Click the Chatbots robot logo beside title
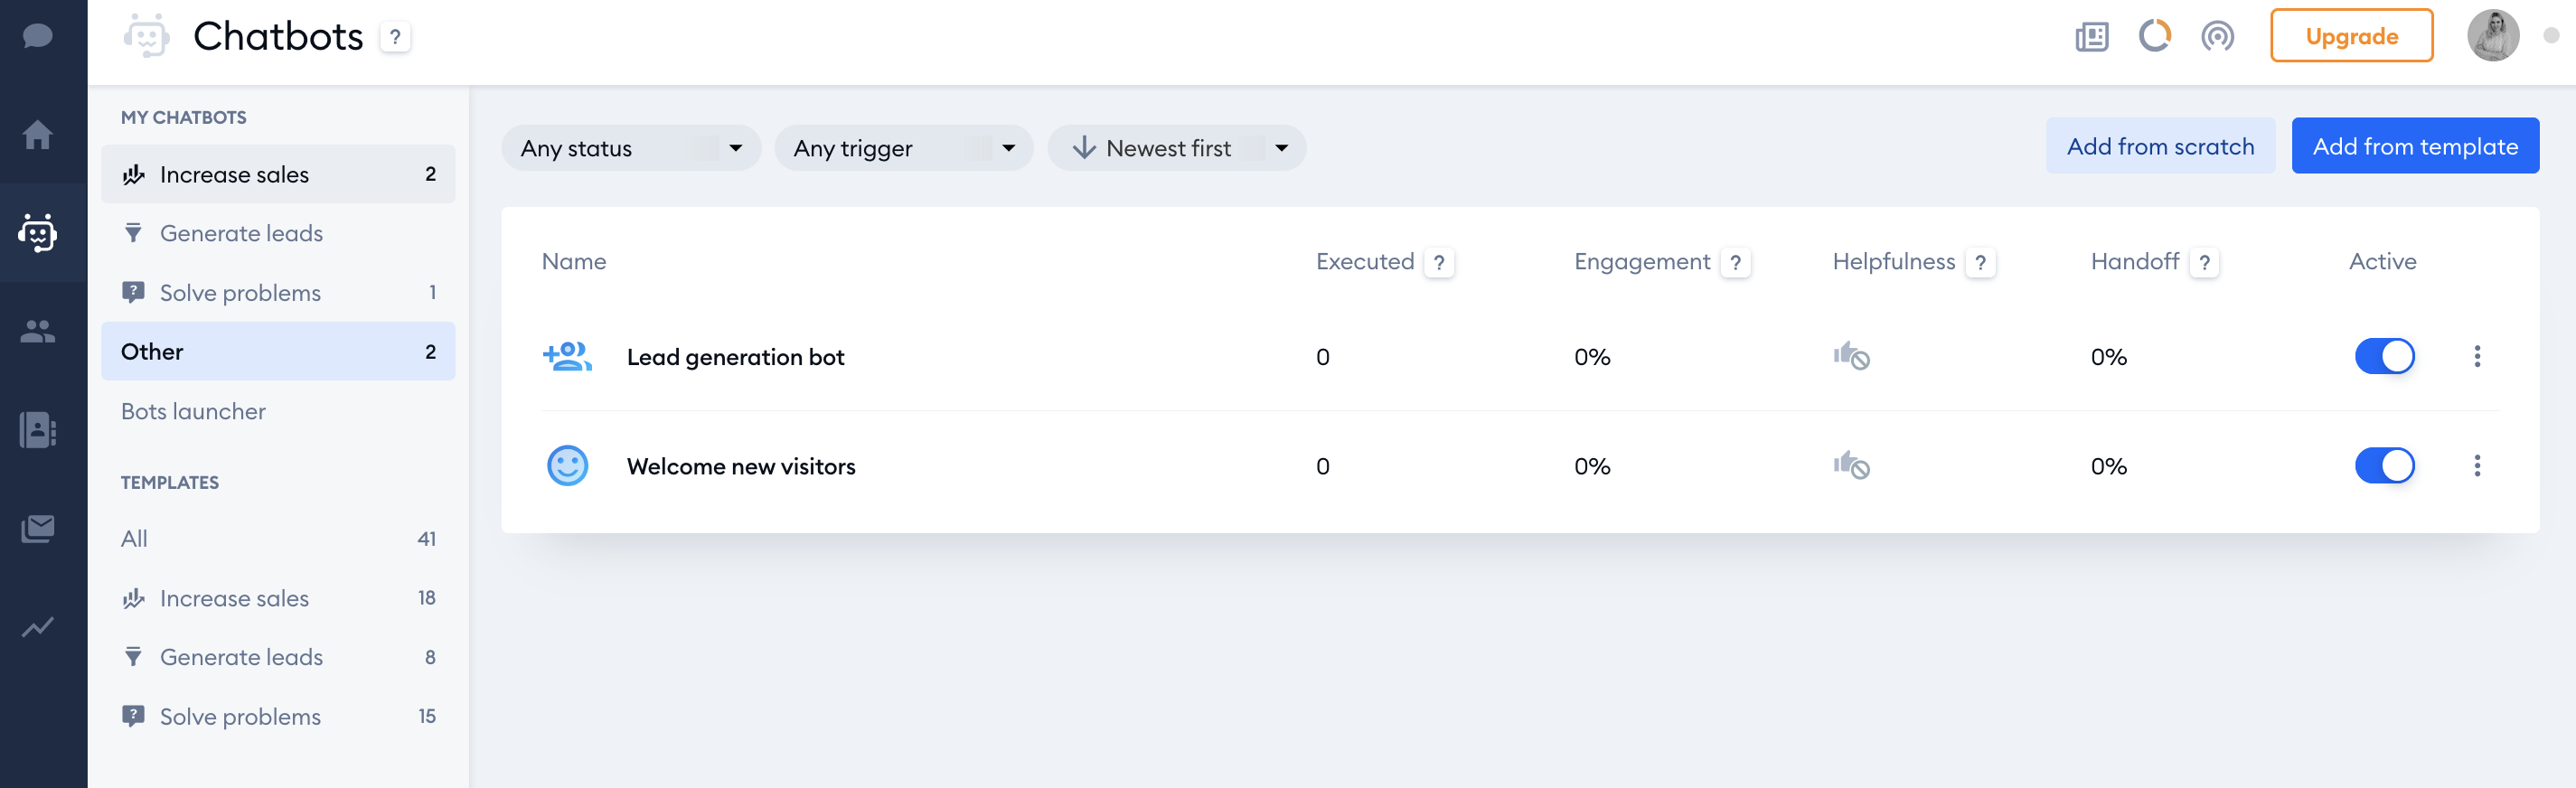The width and height of the screenshot is (2576, 788). [146, 36]
